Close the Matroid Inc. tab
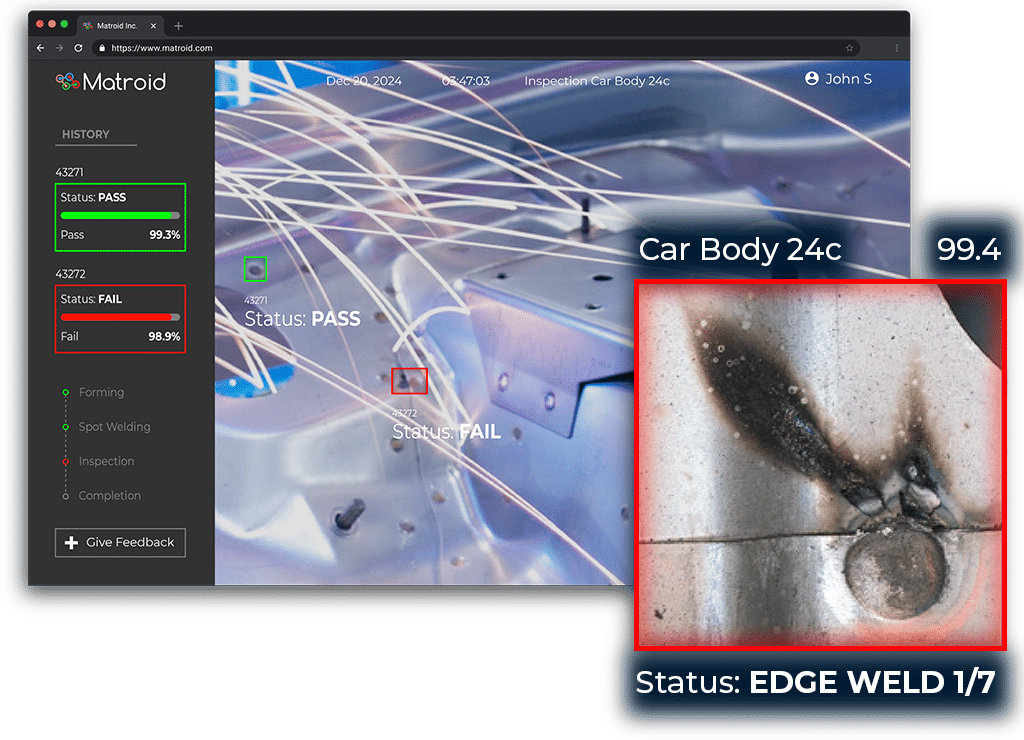Screen dimensions: 1024x740 click(x=153, y=26)
